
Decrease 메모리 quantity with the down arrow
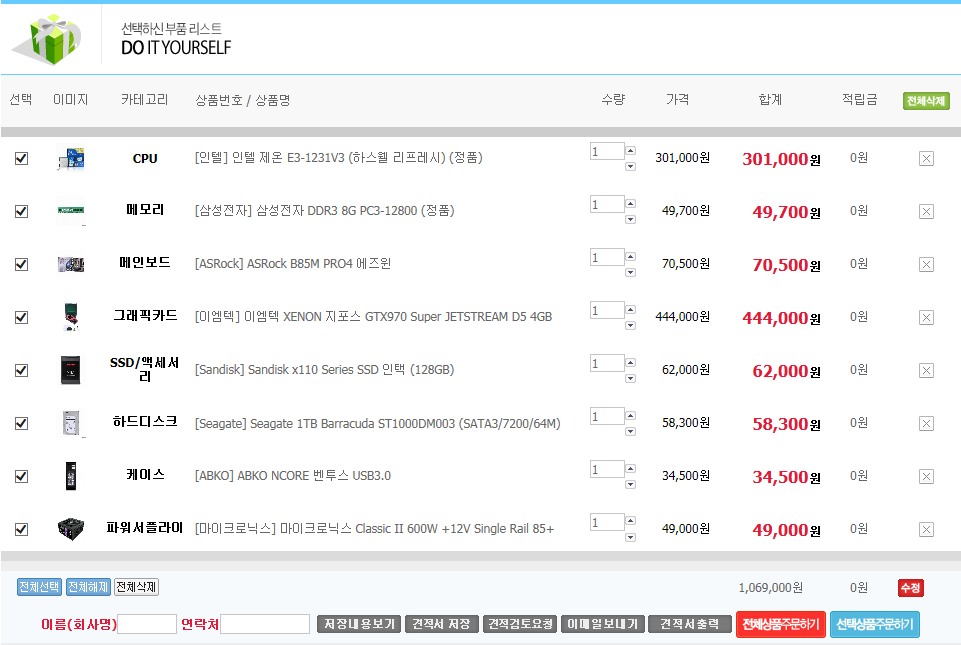click(630, 219)
